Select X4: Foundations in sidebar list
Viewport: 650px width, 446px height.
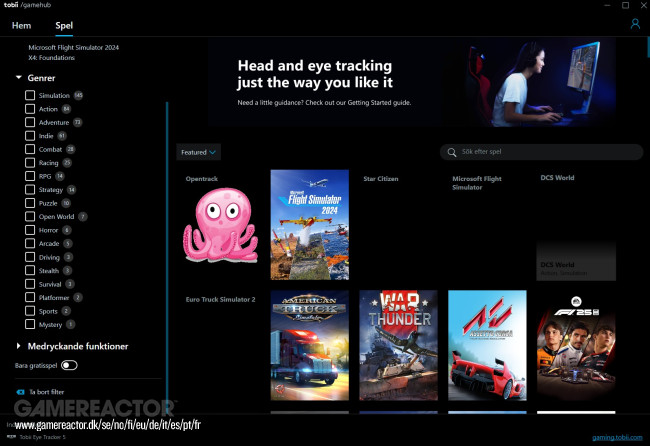tap(51, 58)
